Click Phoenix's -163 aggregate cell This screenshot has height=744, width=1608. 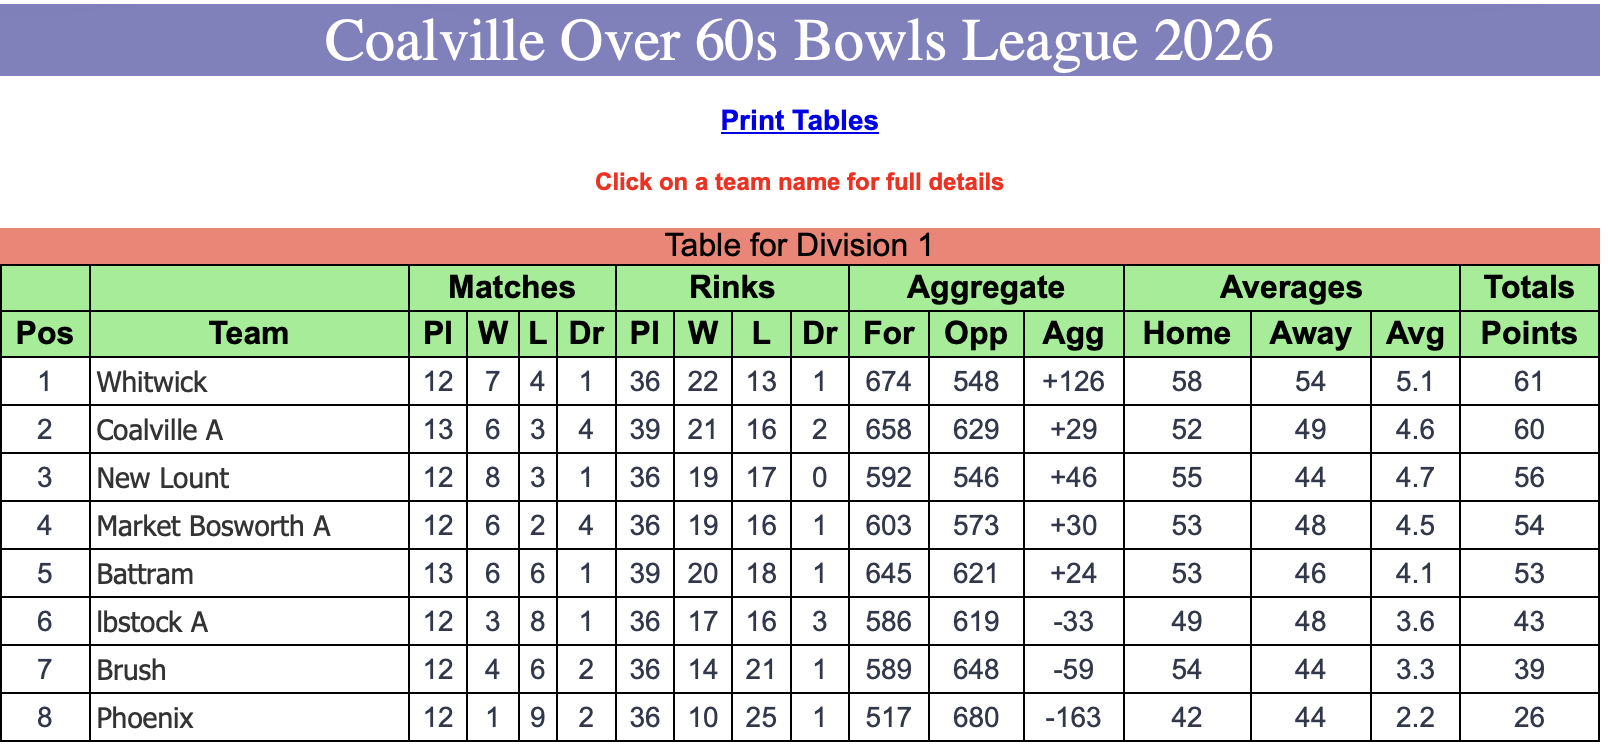[1073, 718]
